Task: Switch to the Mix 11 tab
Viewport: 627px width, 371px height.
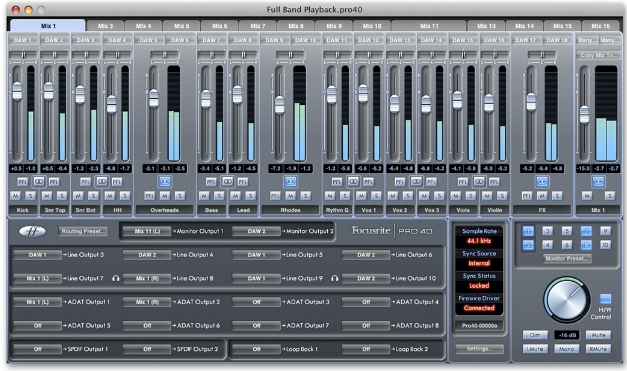Action: coord(429,26)
